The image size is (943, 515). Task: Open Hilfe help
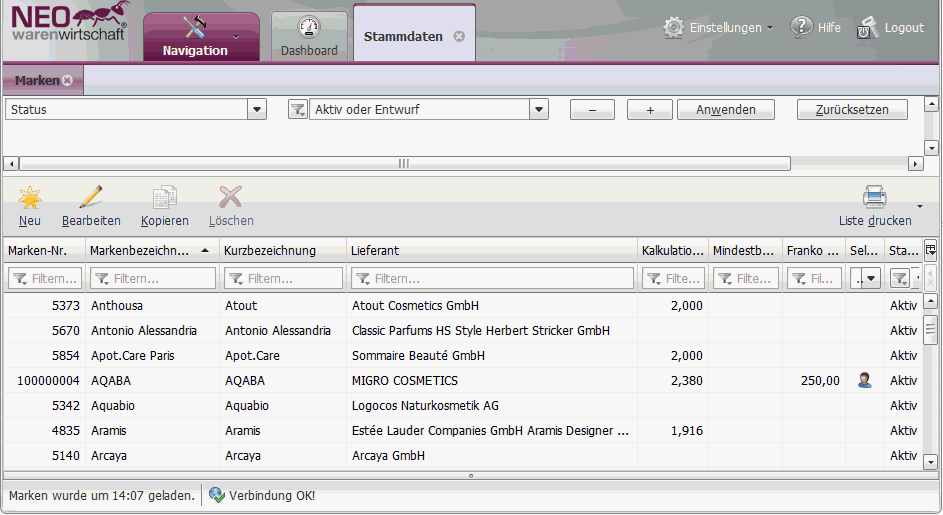coord(816,27)
